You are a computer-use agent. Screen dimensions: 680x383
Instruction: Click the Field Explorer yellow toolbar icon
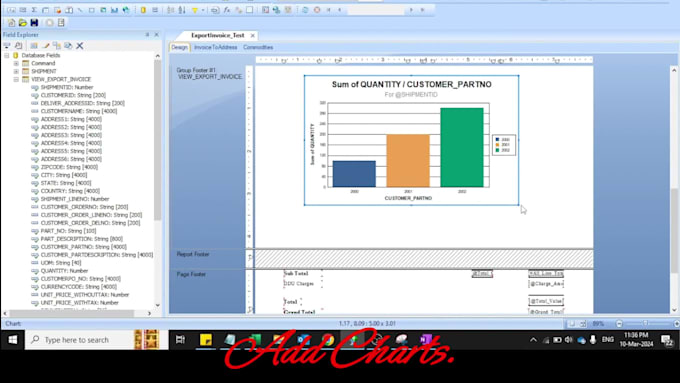[143, 10]
